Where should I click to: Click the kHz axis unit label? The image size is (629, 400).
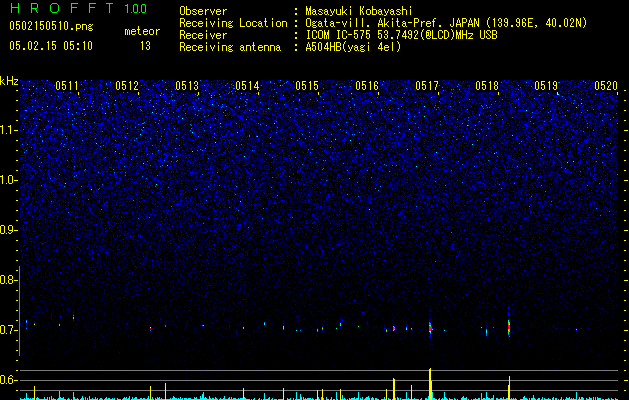(x=9, y=81)
